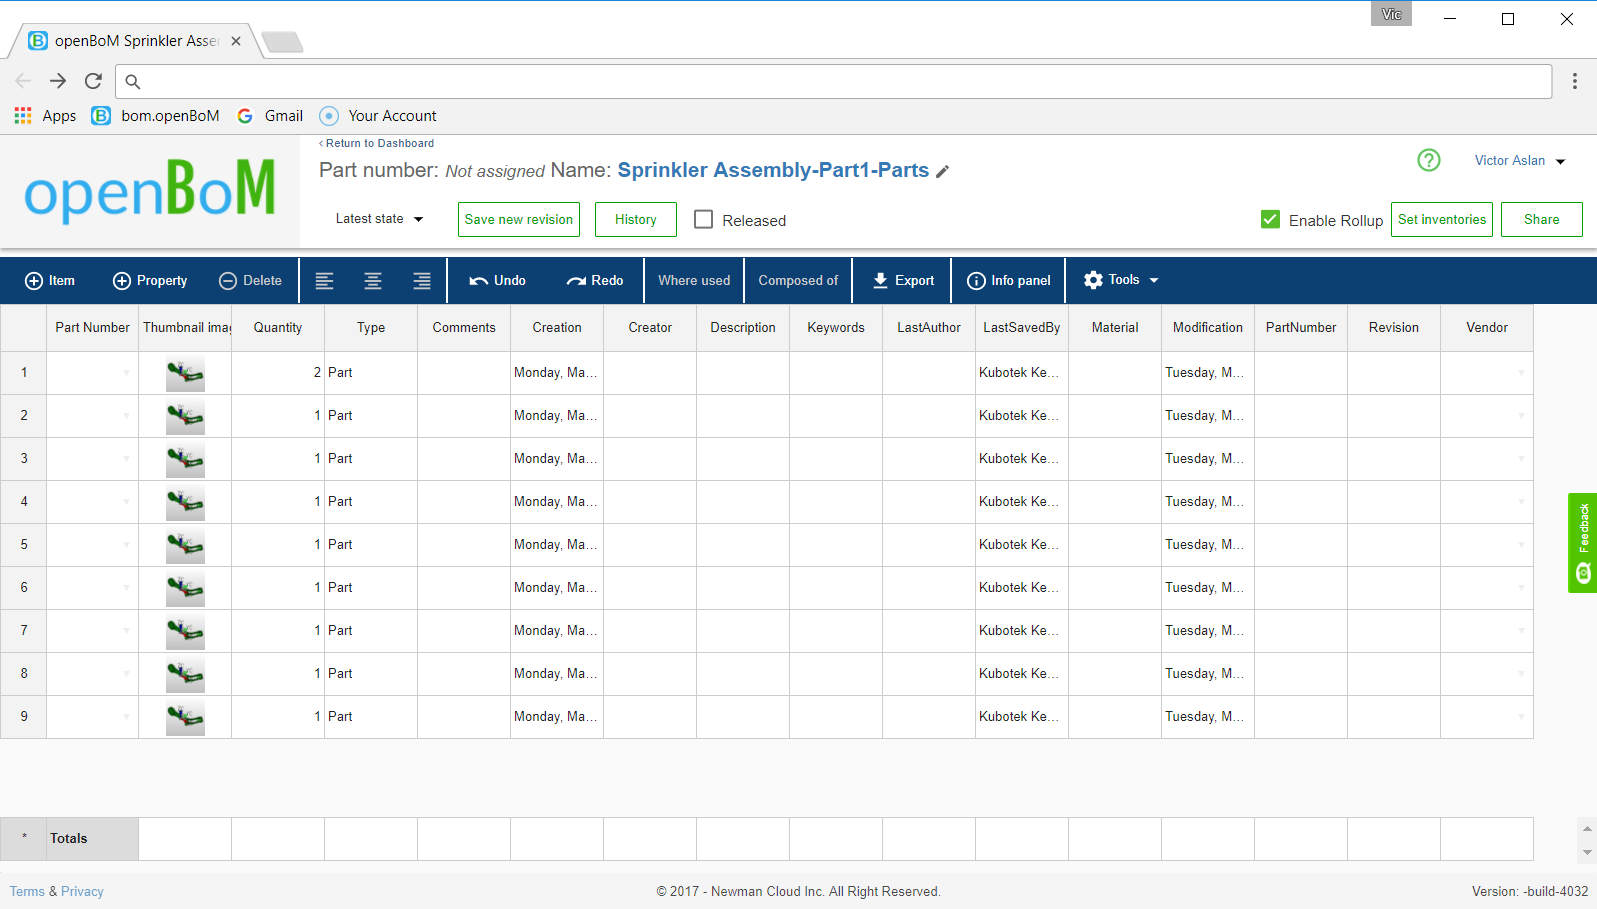Open the Victor Aslan user menu
Viewport: 1597px width, 909px height.
[x=1520, y=161]
